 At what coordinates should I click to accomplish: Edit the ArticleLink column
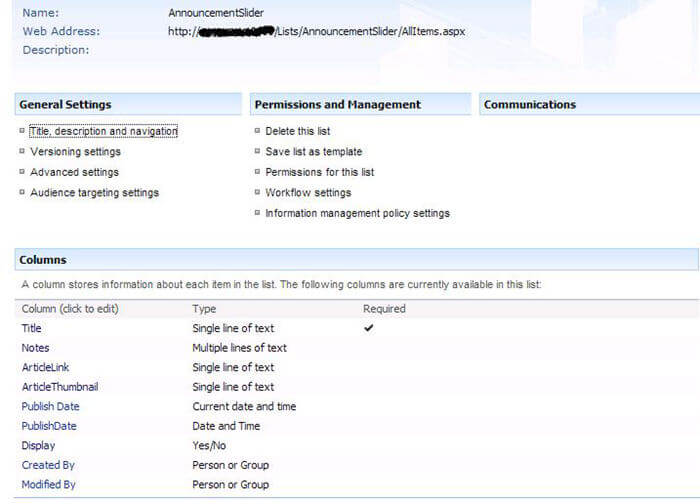pos(46,367)
